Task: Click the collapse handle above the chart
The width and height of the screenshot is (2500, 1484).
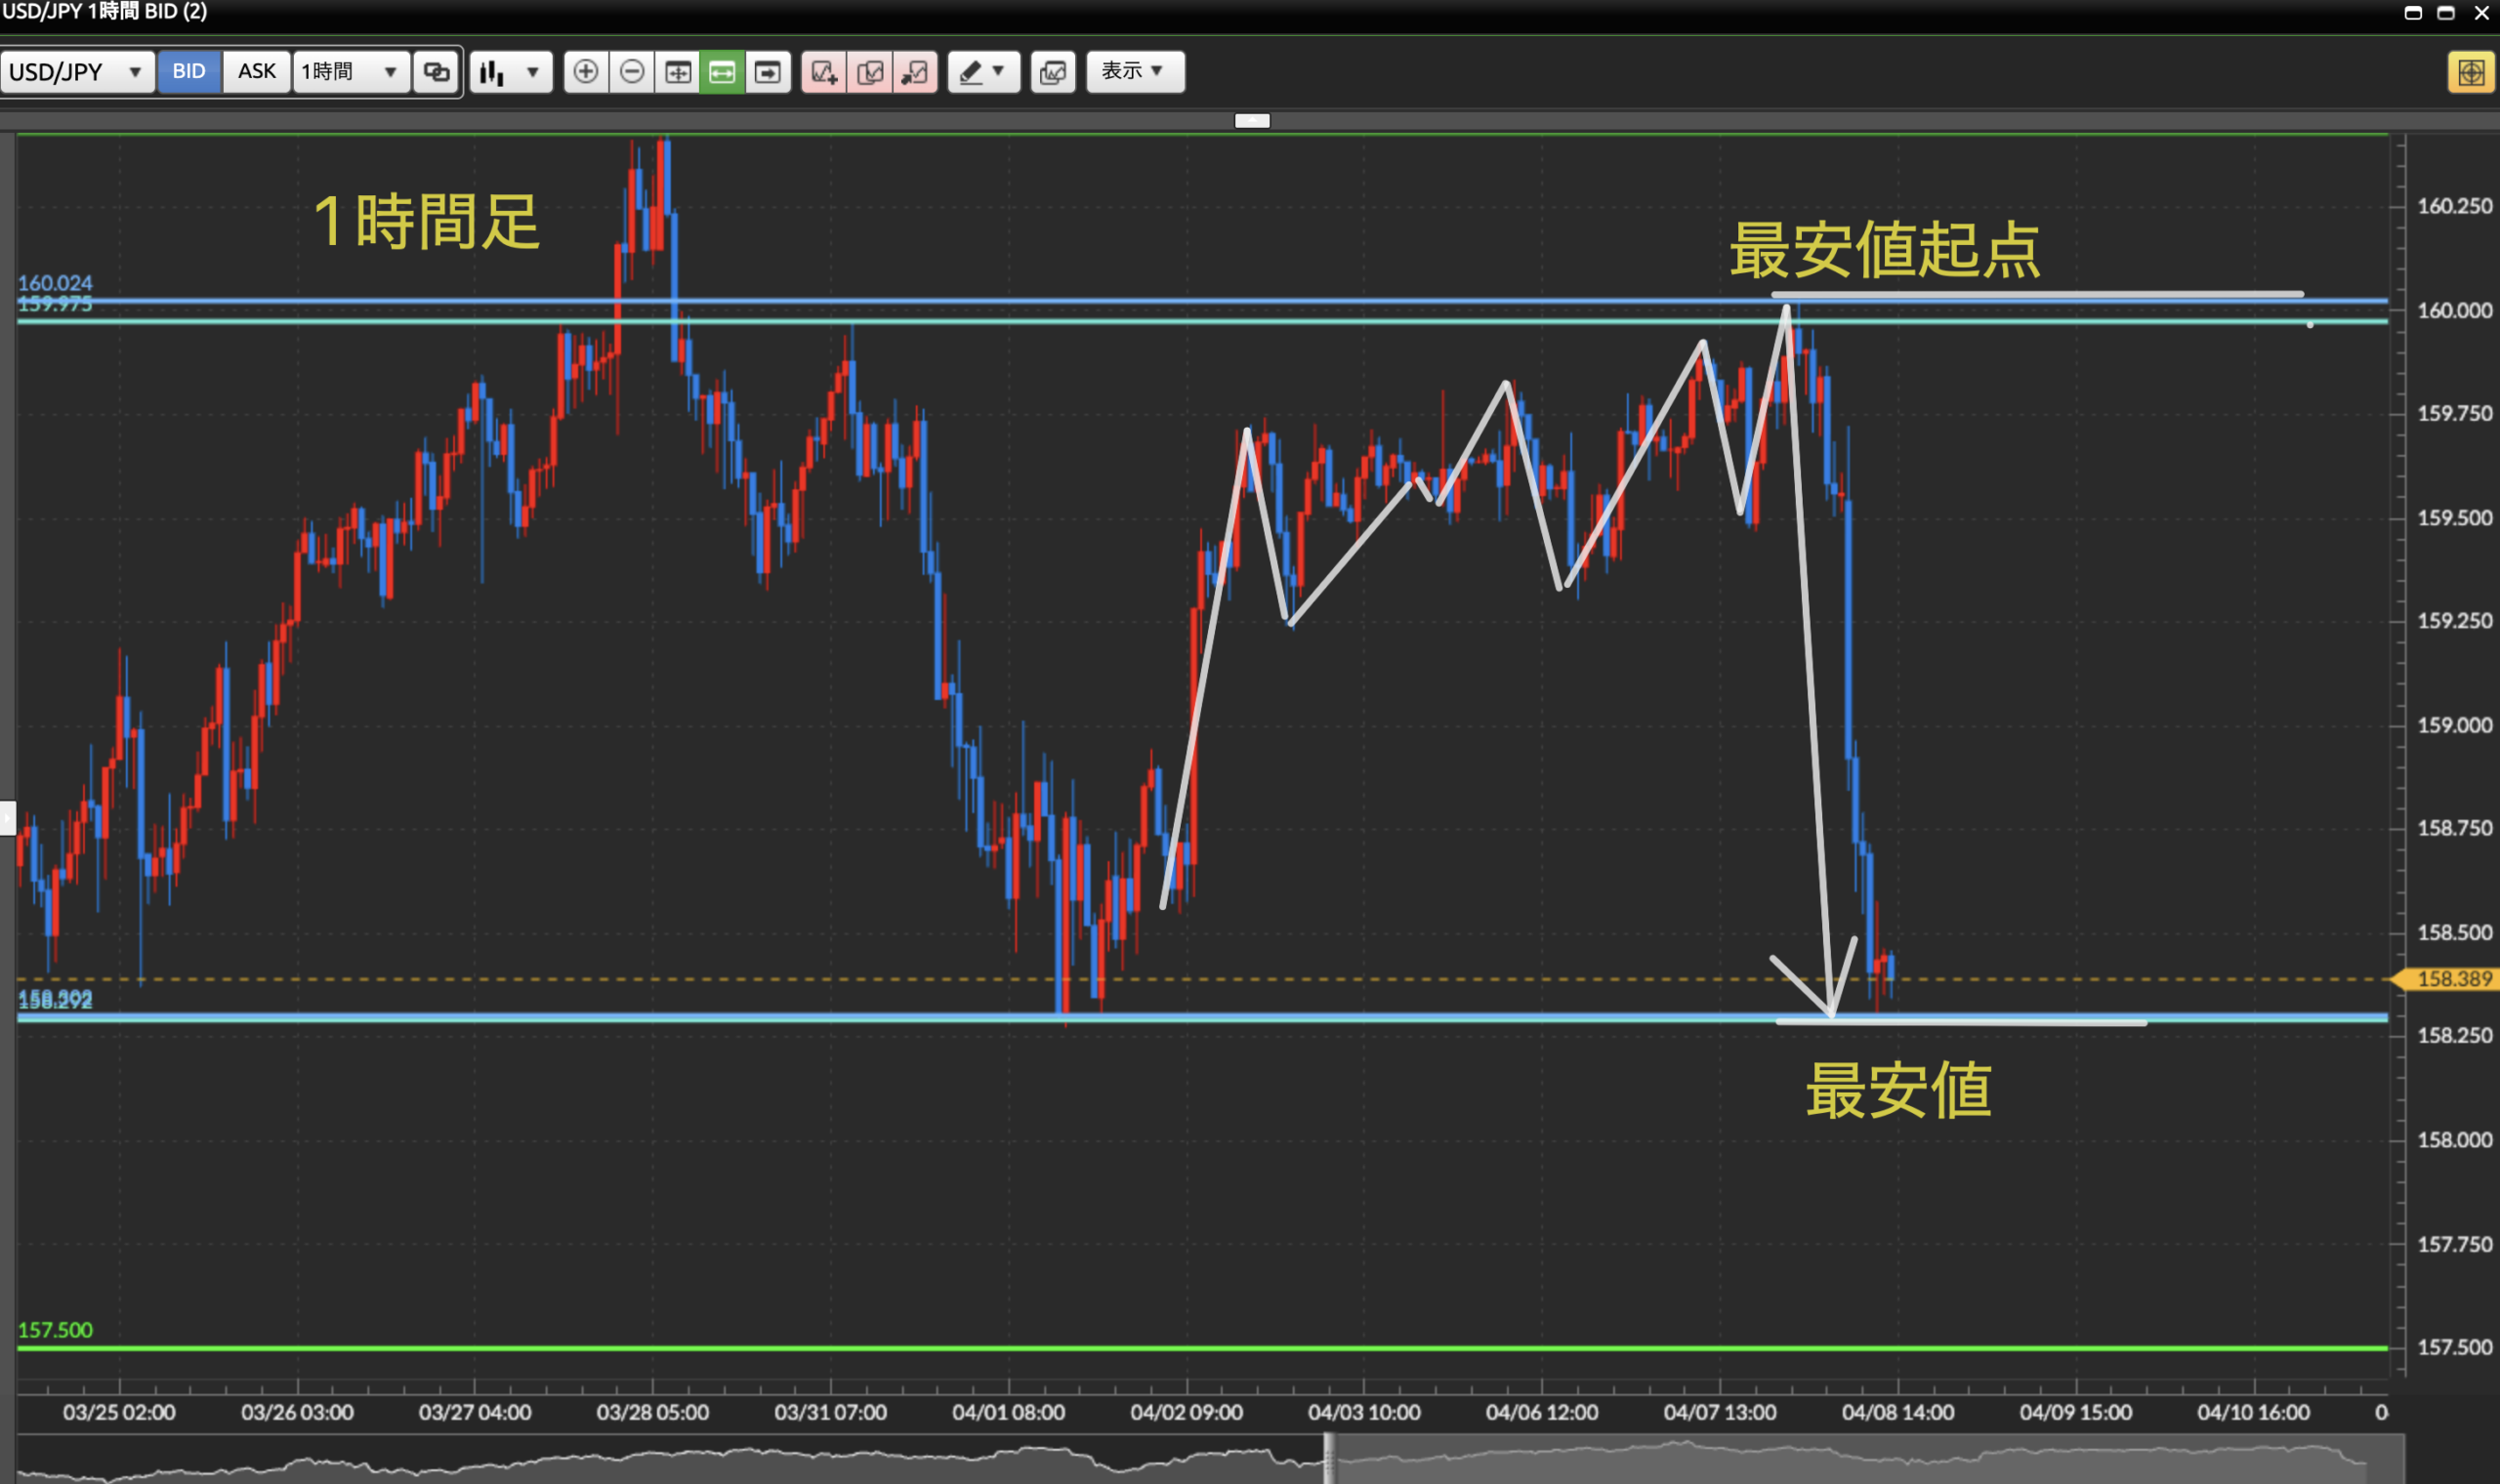Action: pyautogui.click(x=1252, y=121)
